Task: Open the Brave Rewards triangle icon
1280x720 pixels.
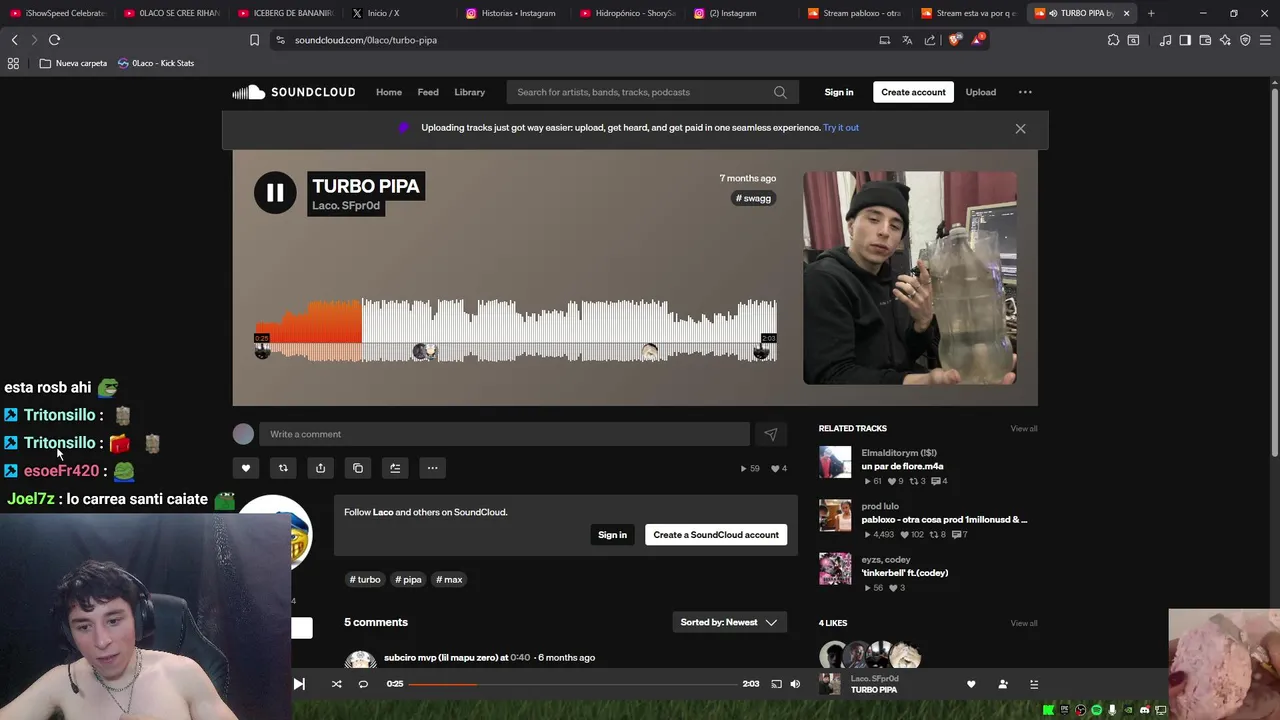Action: coord(979,40)
